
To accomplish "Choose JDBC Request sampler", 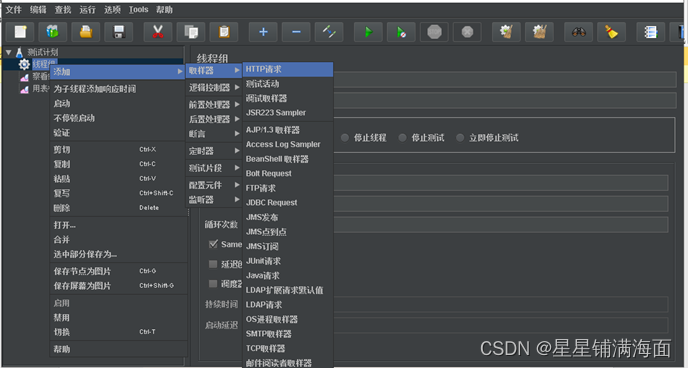I will 288,203.
